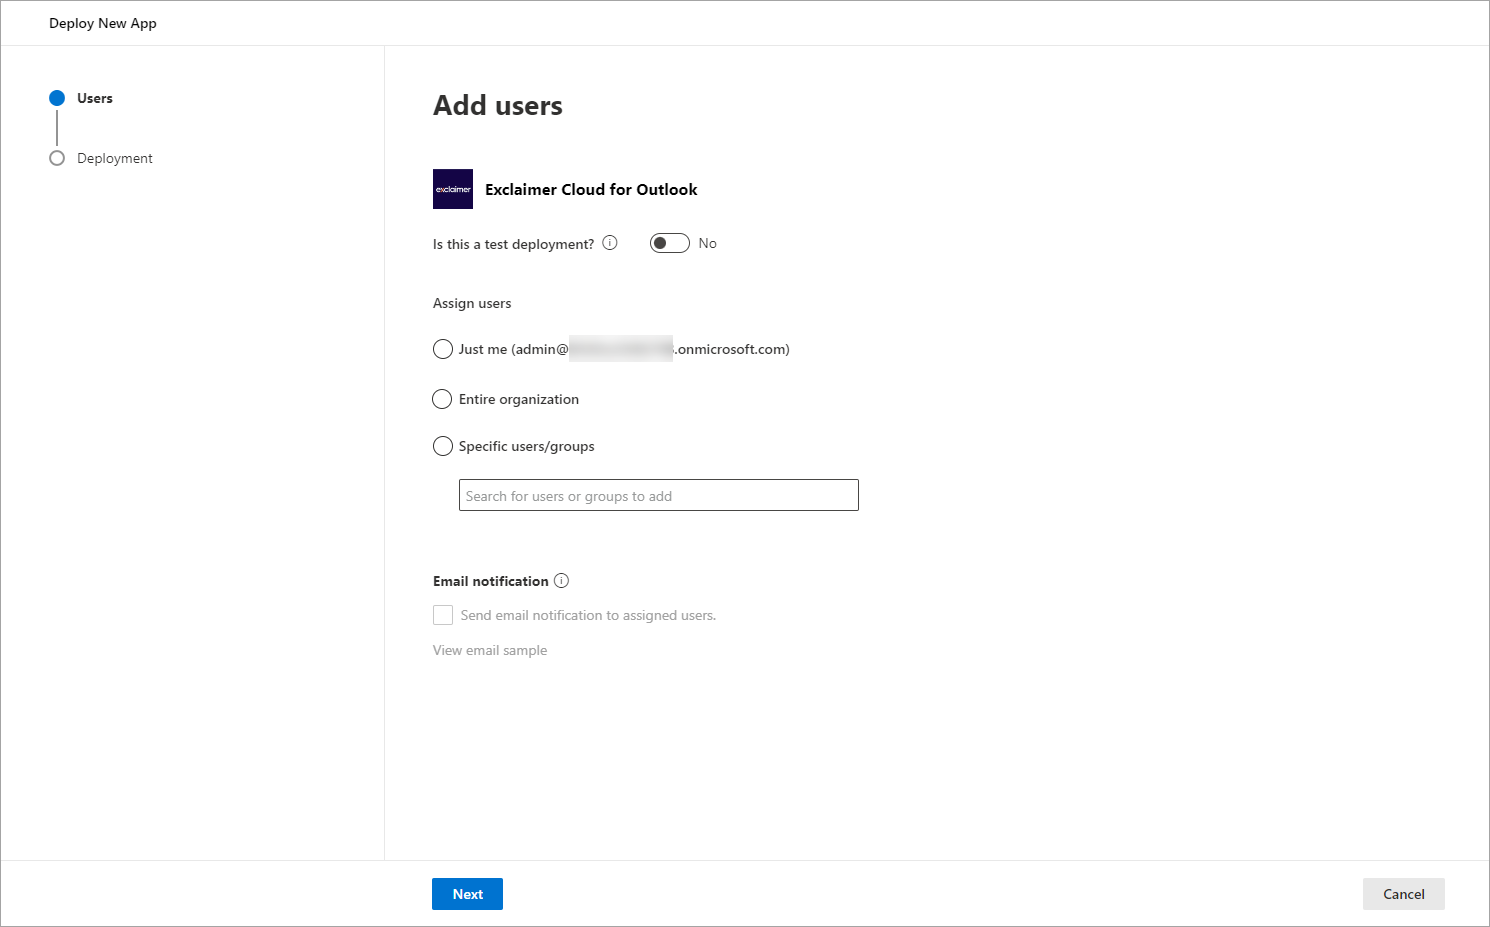The width and height of the screenshot is (1490, 927).
Task: Click the Next button
Action: [x=467, y=894]
